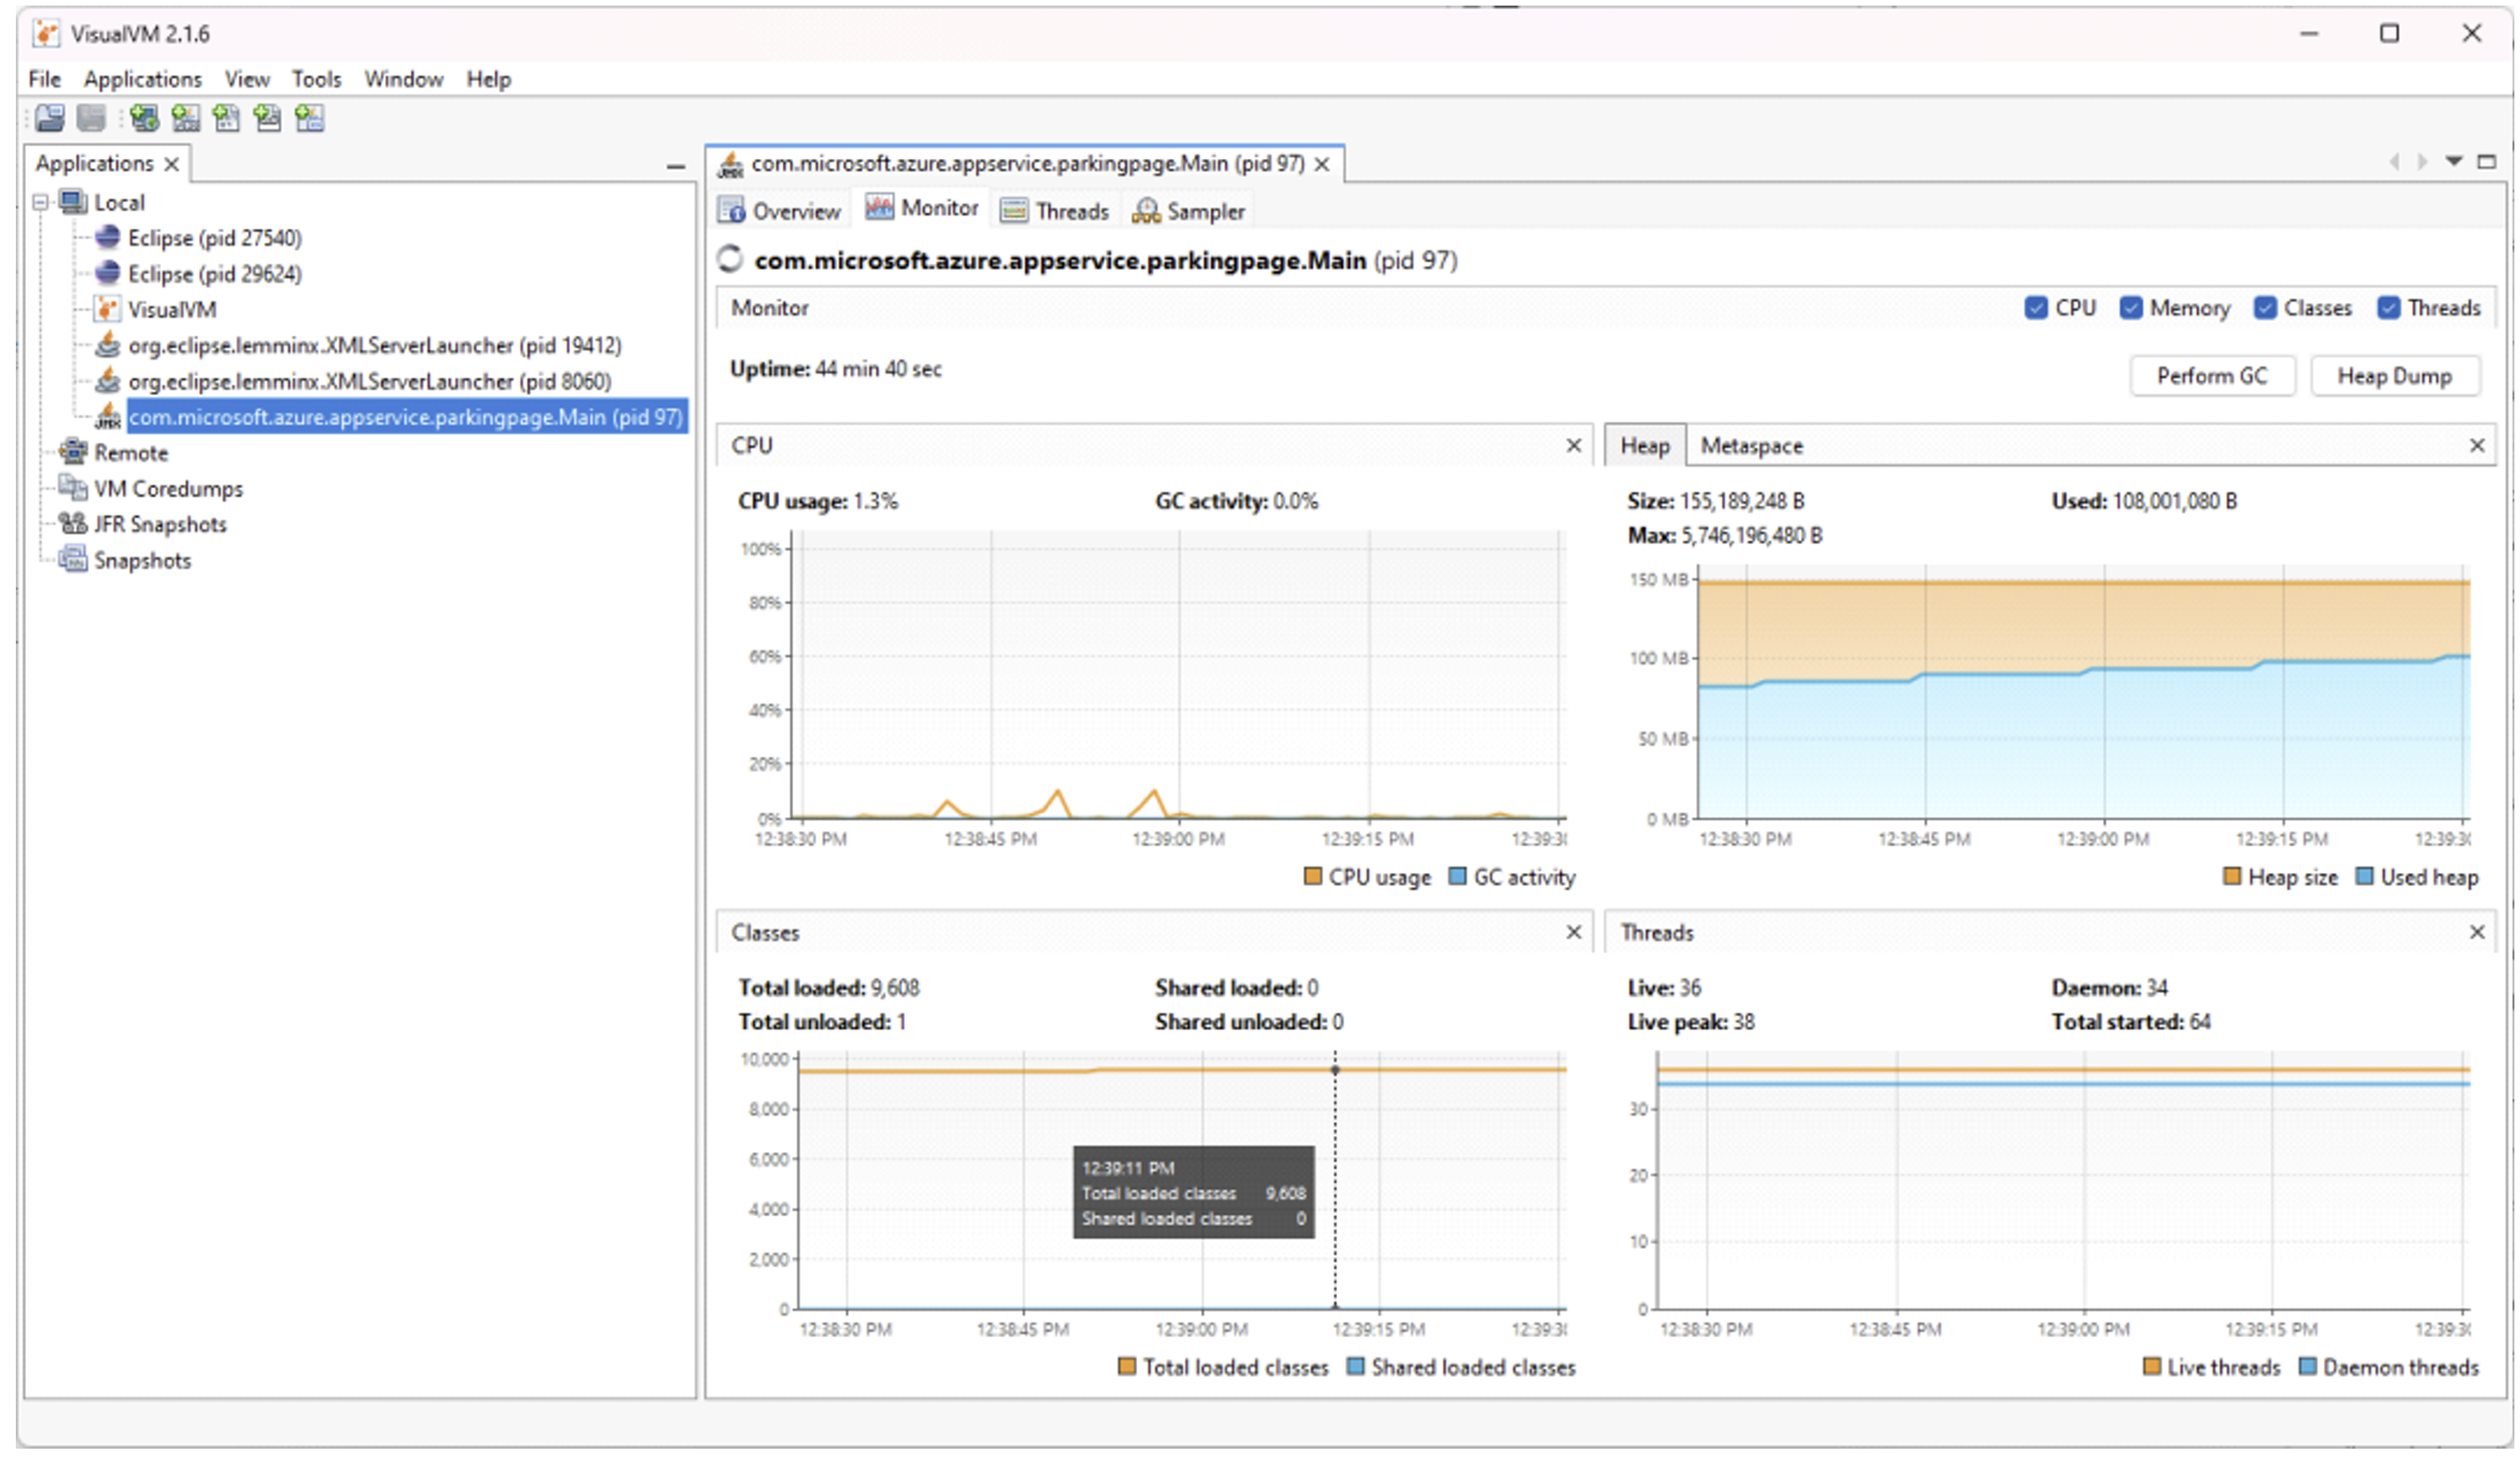Close the parkingpage.Main (pid 97) document tab
Screen dimensions: 2520x1457
pos(1322,164)
